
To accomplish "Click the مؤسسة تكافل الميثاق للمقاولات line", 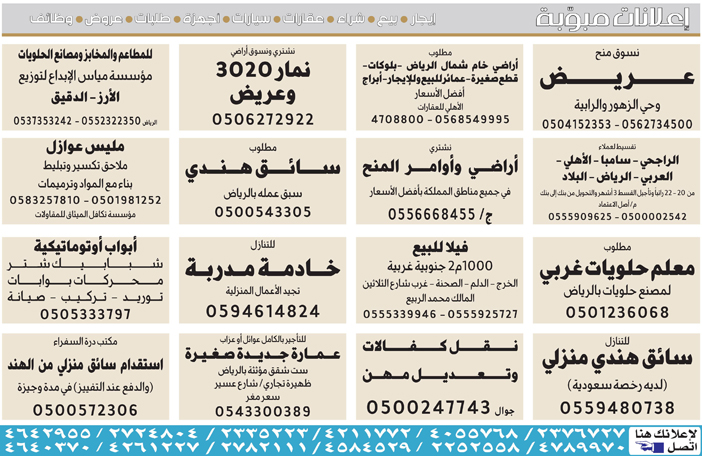I will 85,215.
